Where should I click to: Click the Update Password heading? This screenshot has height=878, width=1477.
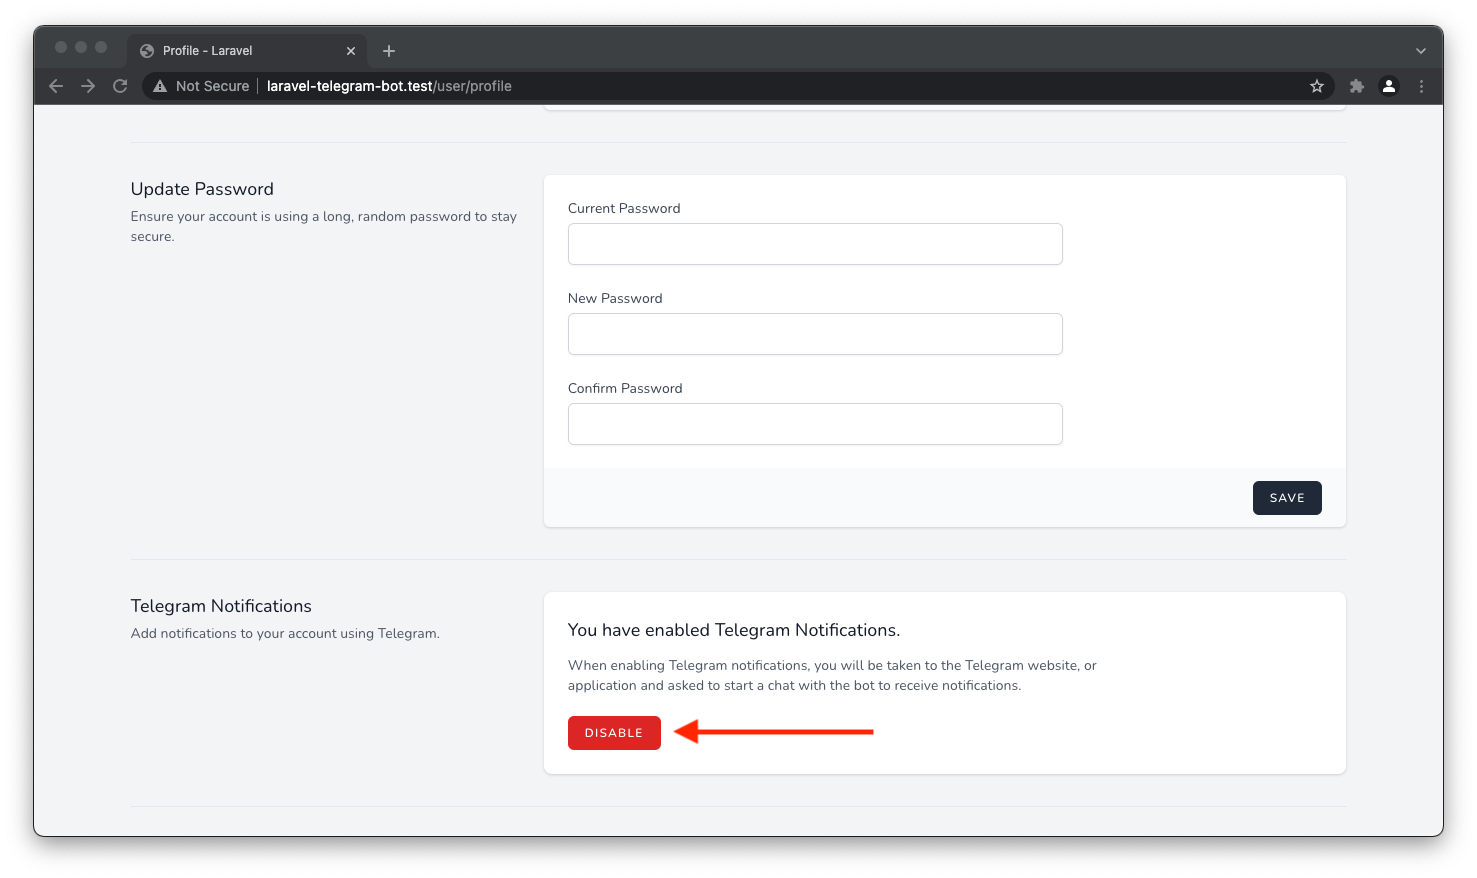coord(202,189)
